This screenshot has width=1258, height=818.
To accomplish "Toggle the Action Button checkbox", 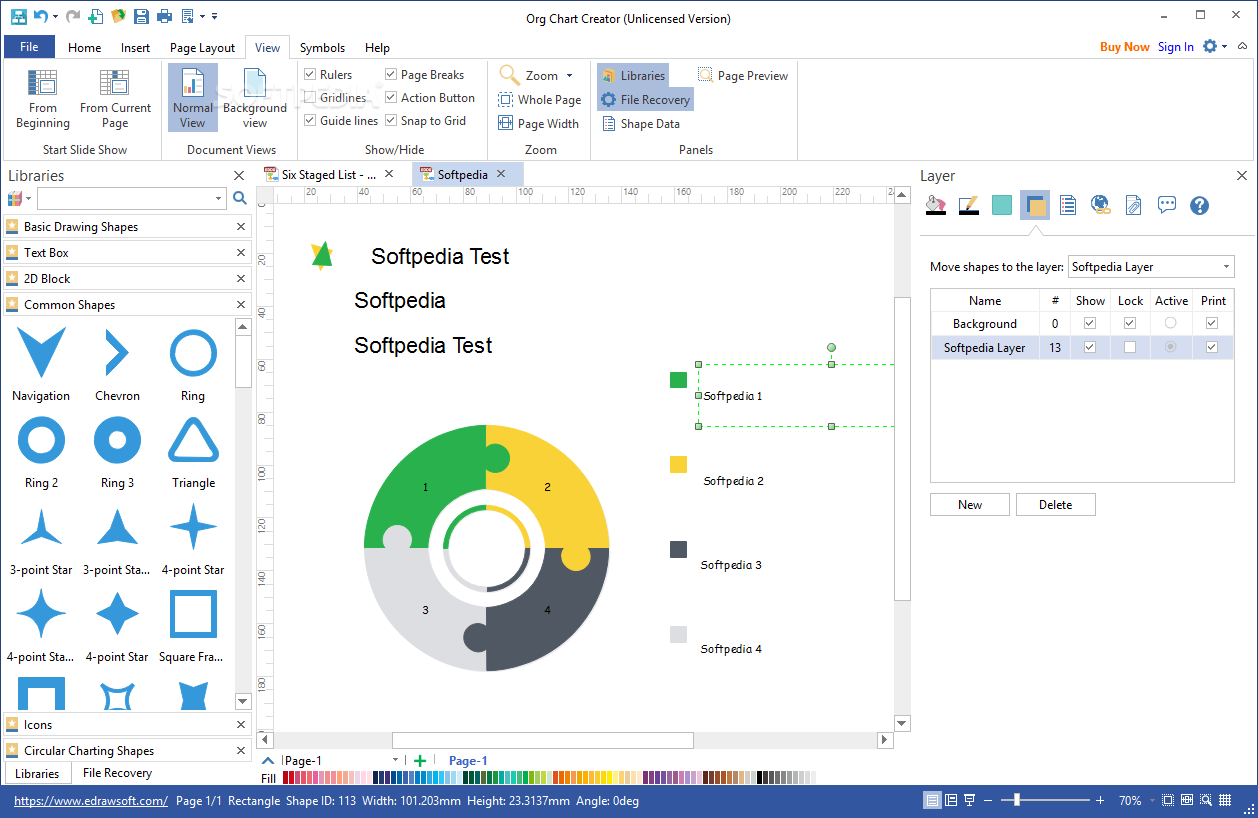I will 391,98.
